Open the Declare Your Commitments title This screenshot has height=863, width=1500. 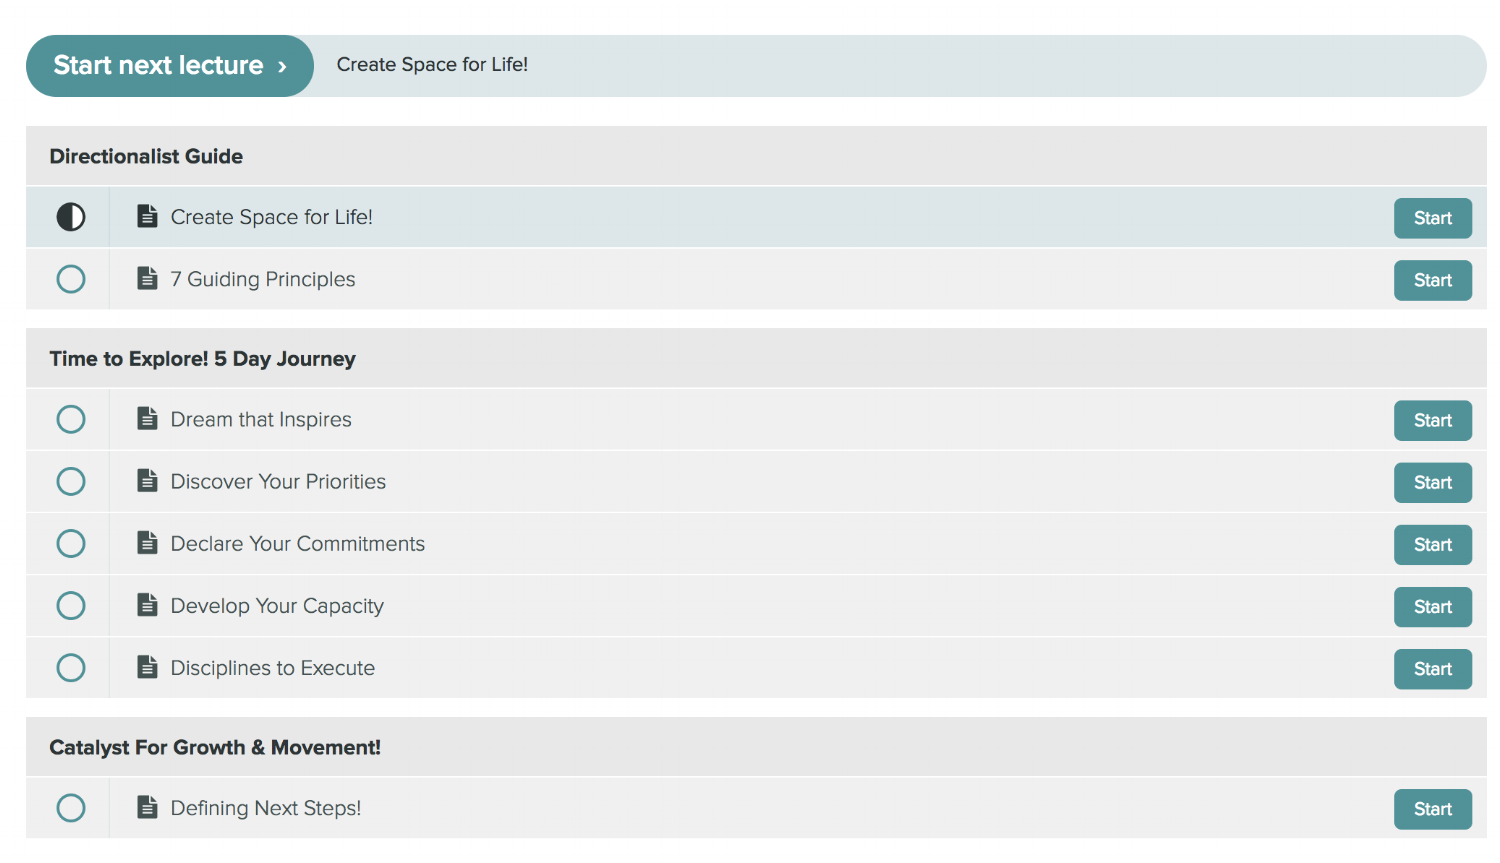coord(298,543)
